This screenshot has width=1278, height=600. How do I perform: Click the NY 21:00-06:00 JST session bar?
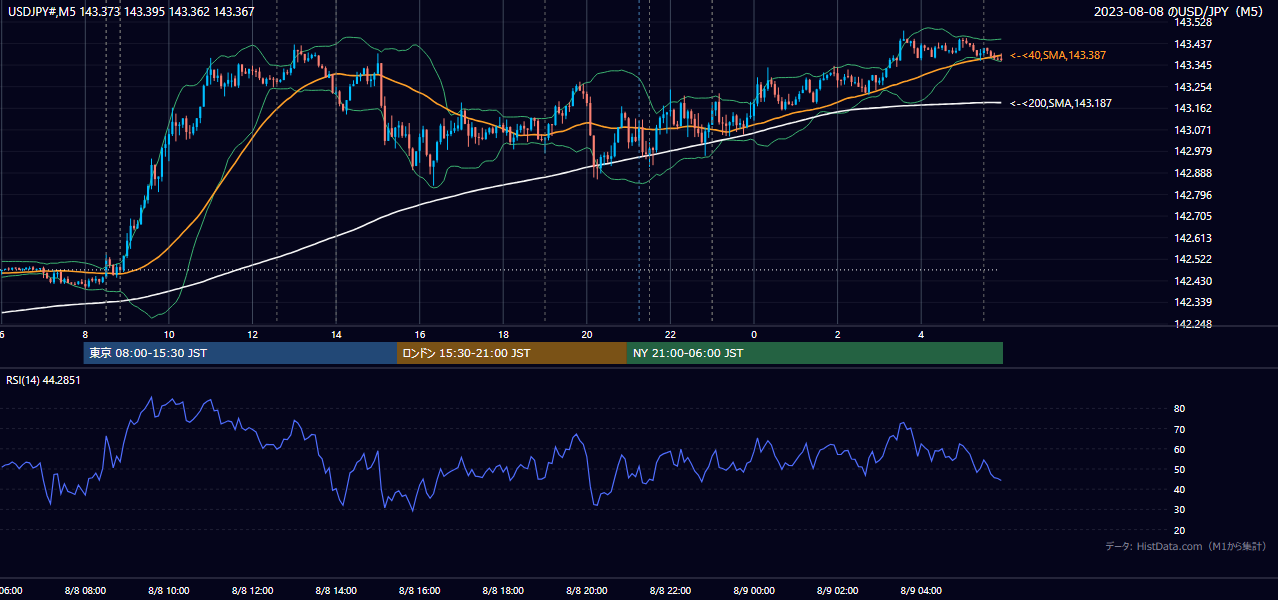815,353
